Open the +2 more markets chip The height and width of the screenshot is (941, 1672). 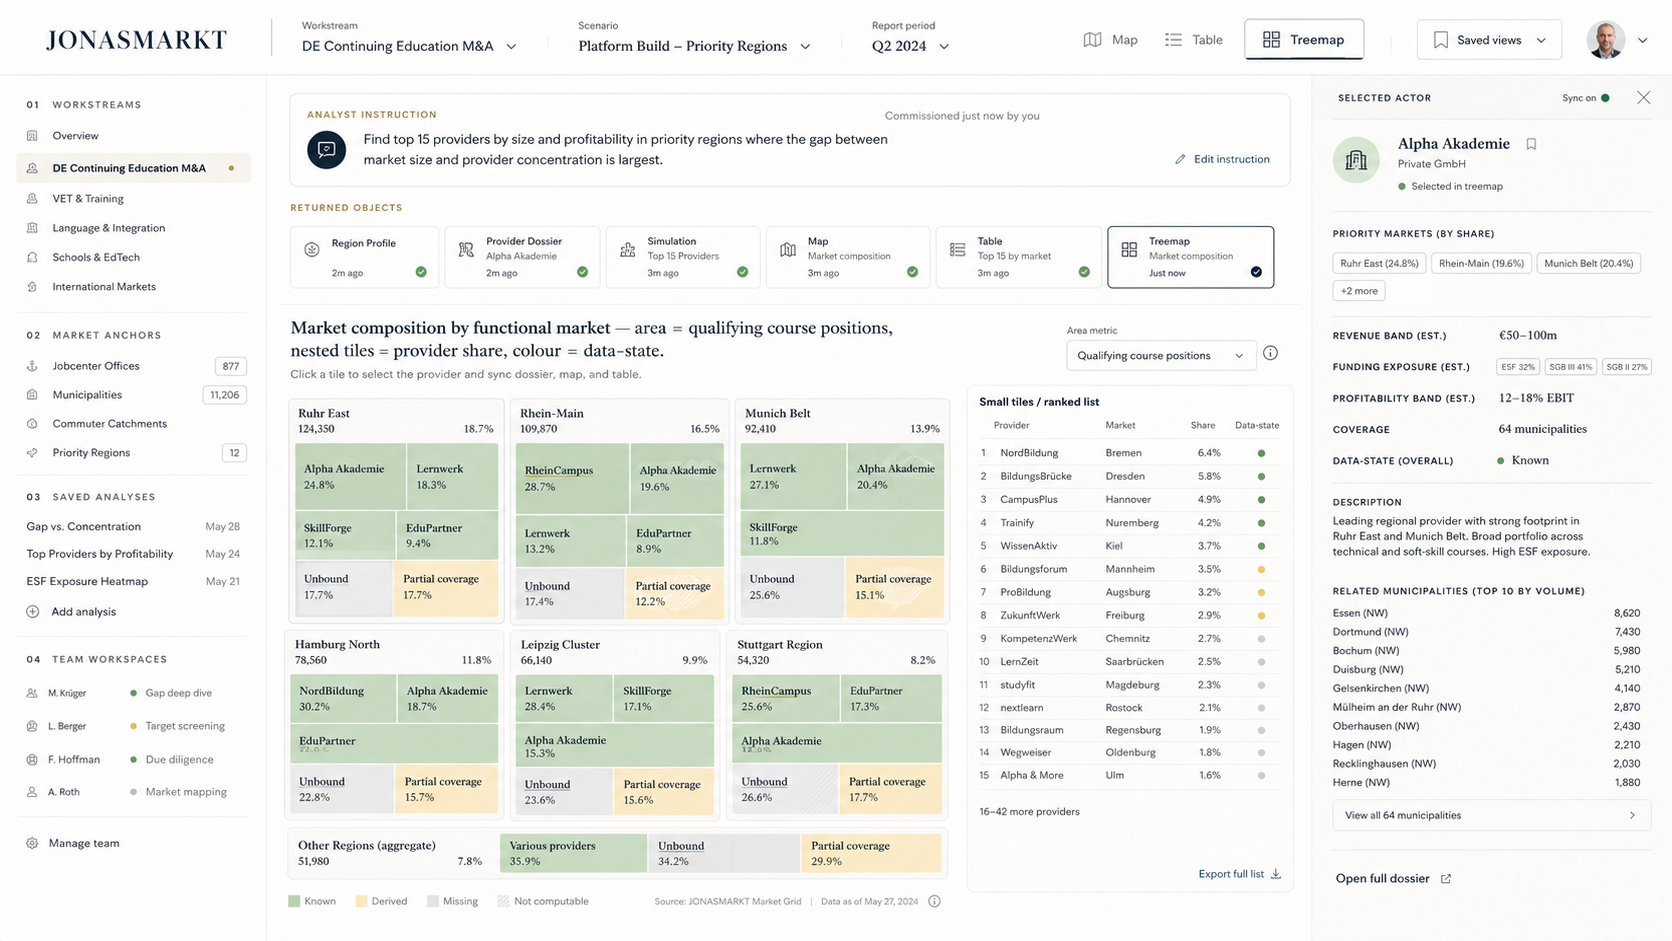[x=1358, y=291]
